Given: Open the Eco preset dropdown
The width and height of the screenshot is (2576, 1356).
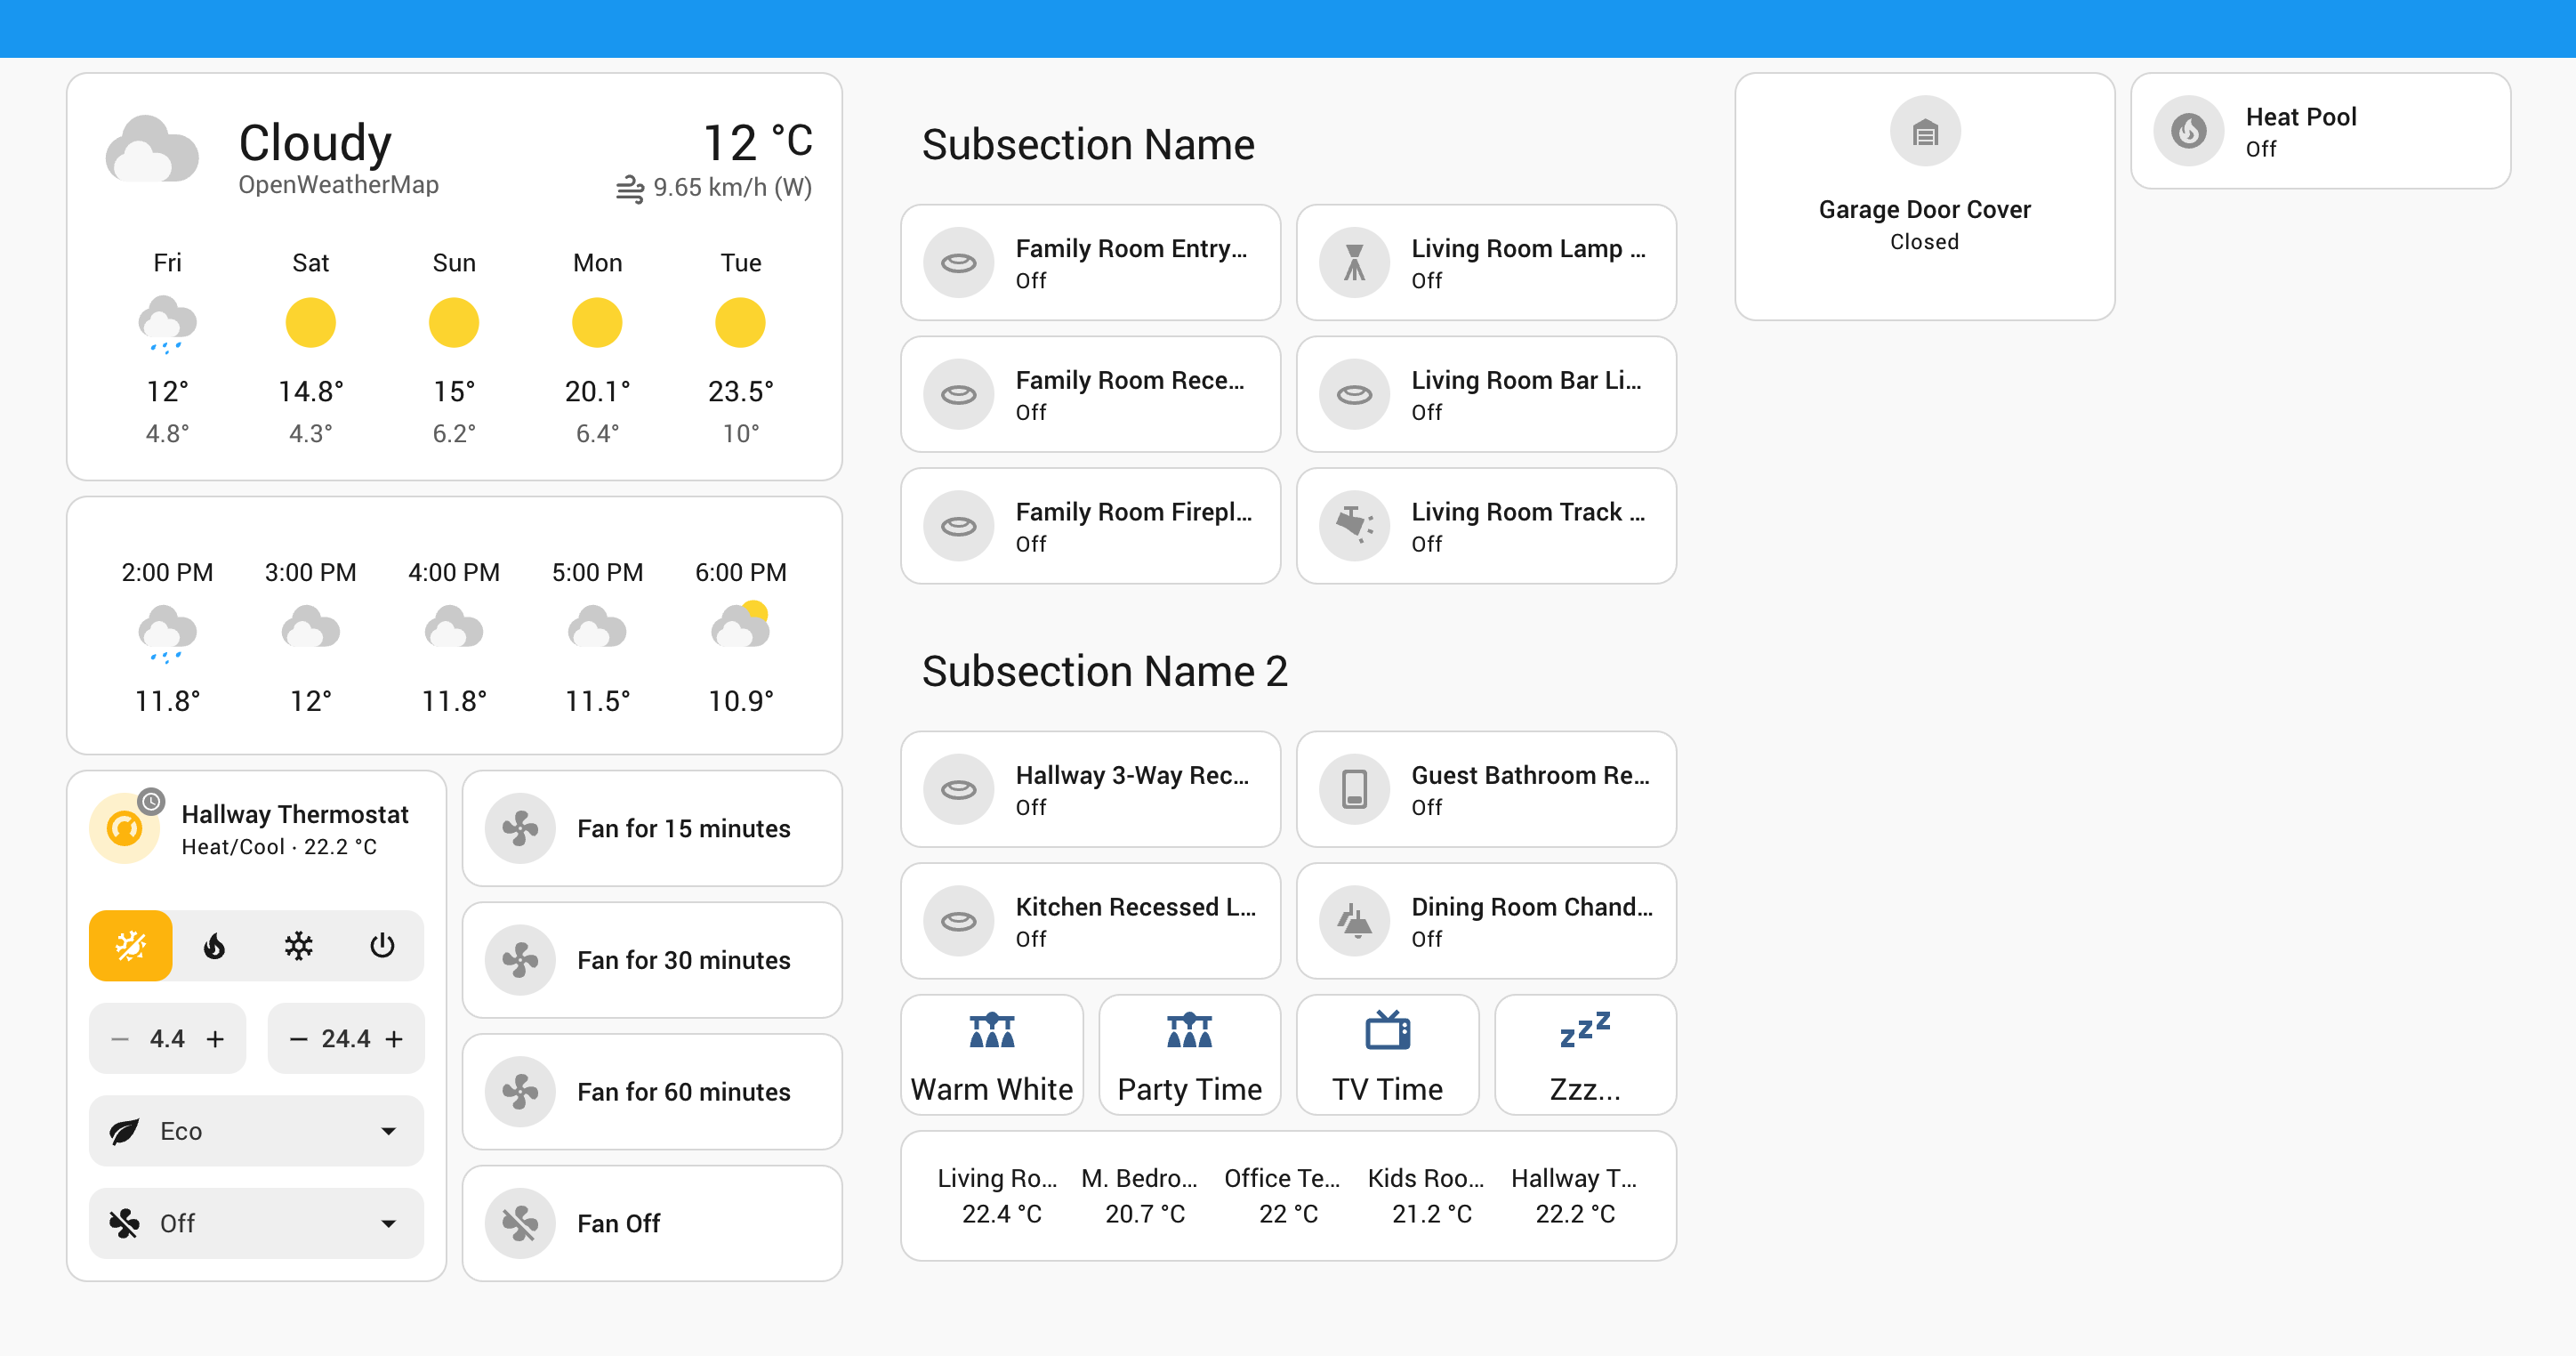Looking at the screenshot, I should click(255, 1131).
